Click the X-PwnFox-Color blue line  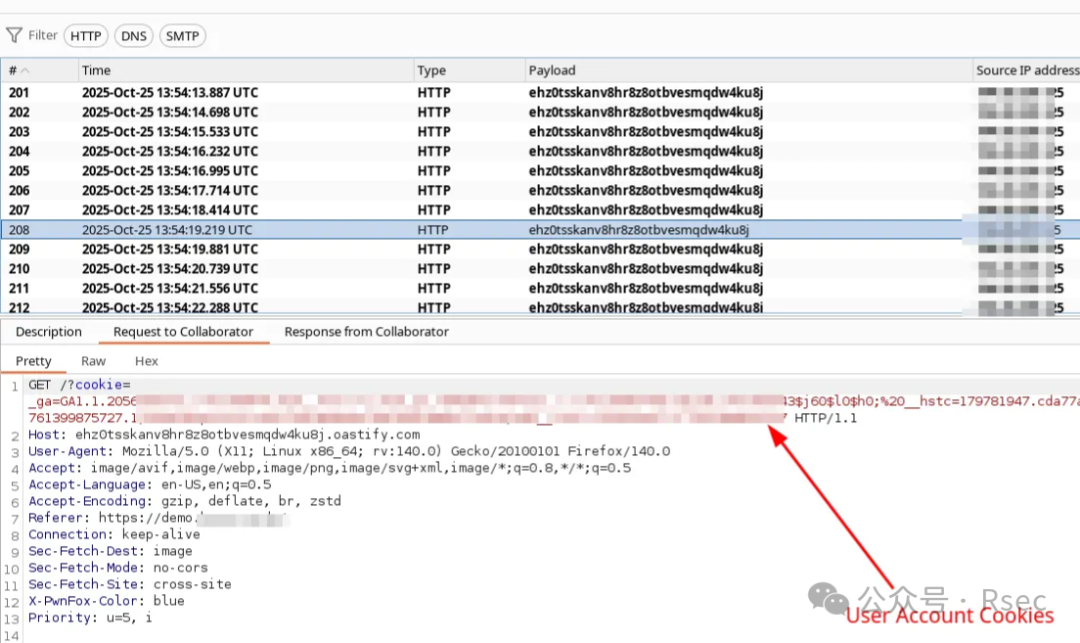(x=106, y=601)
